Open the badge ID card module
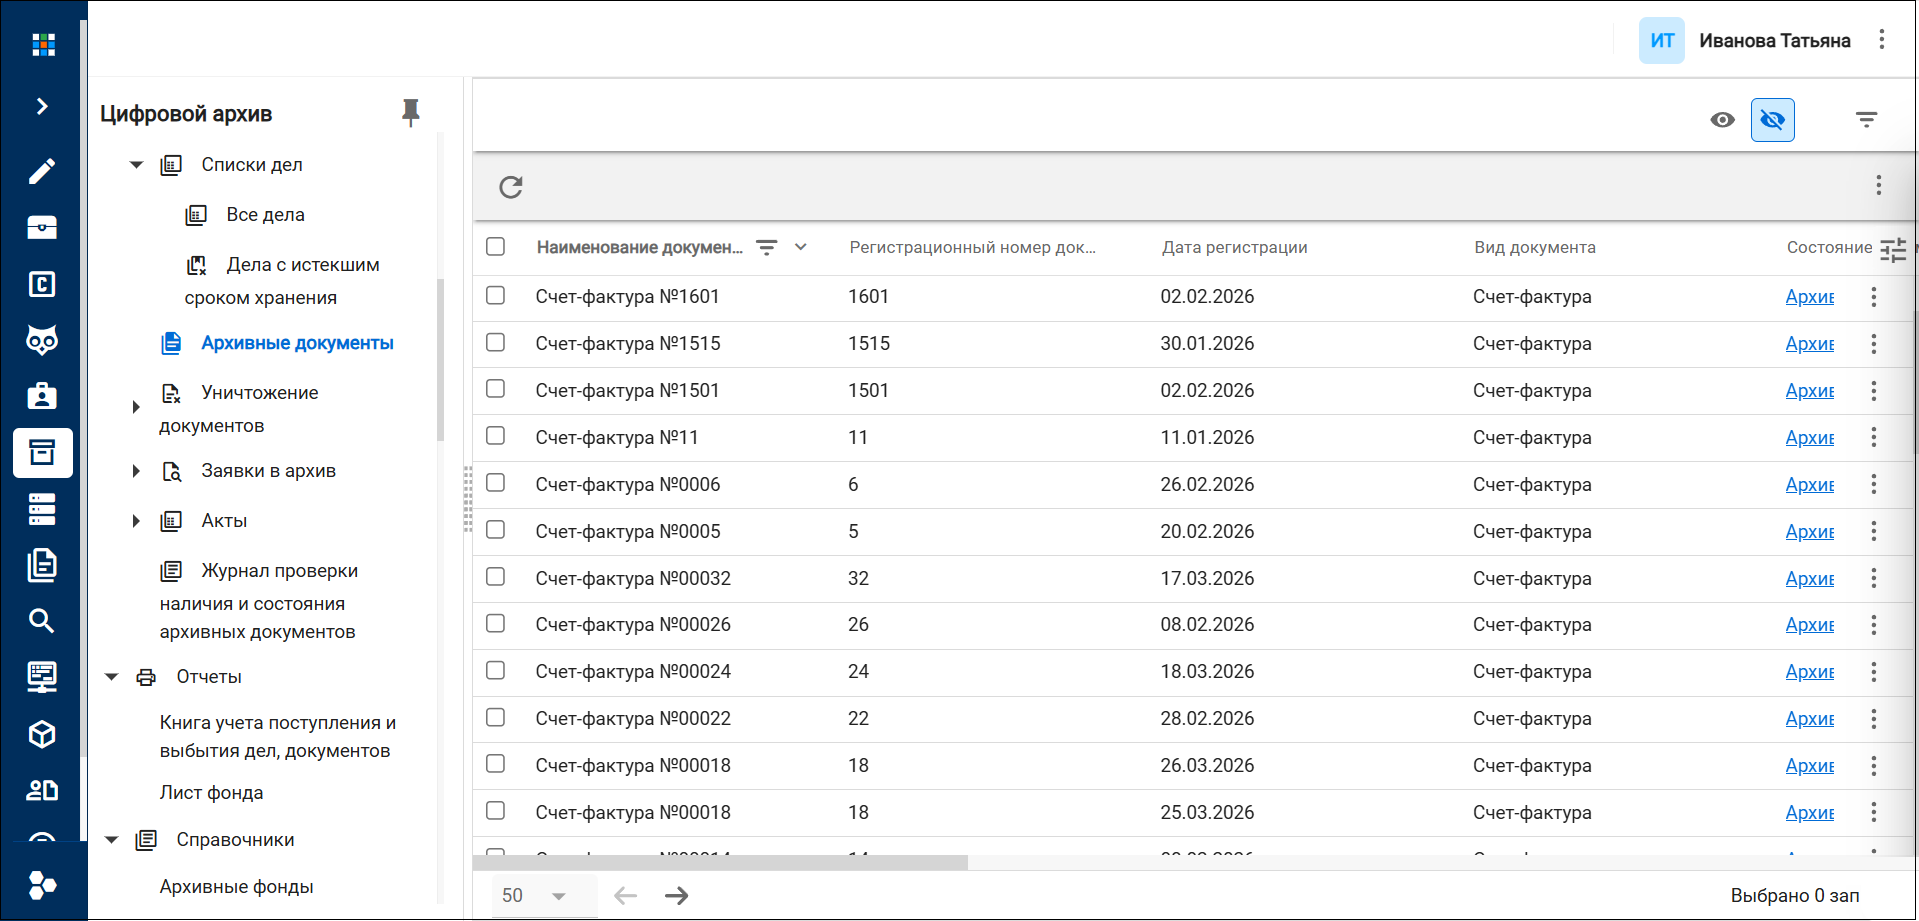Image resolution: width=1919 pixels, height=921 pixels. [x=42, y=396]
